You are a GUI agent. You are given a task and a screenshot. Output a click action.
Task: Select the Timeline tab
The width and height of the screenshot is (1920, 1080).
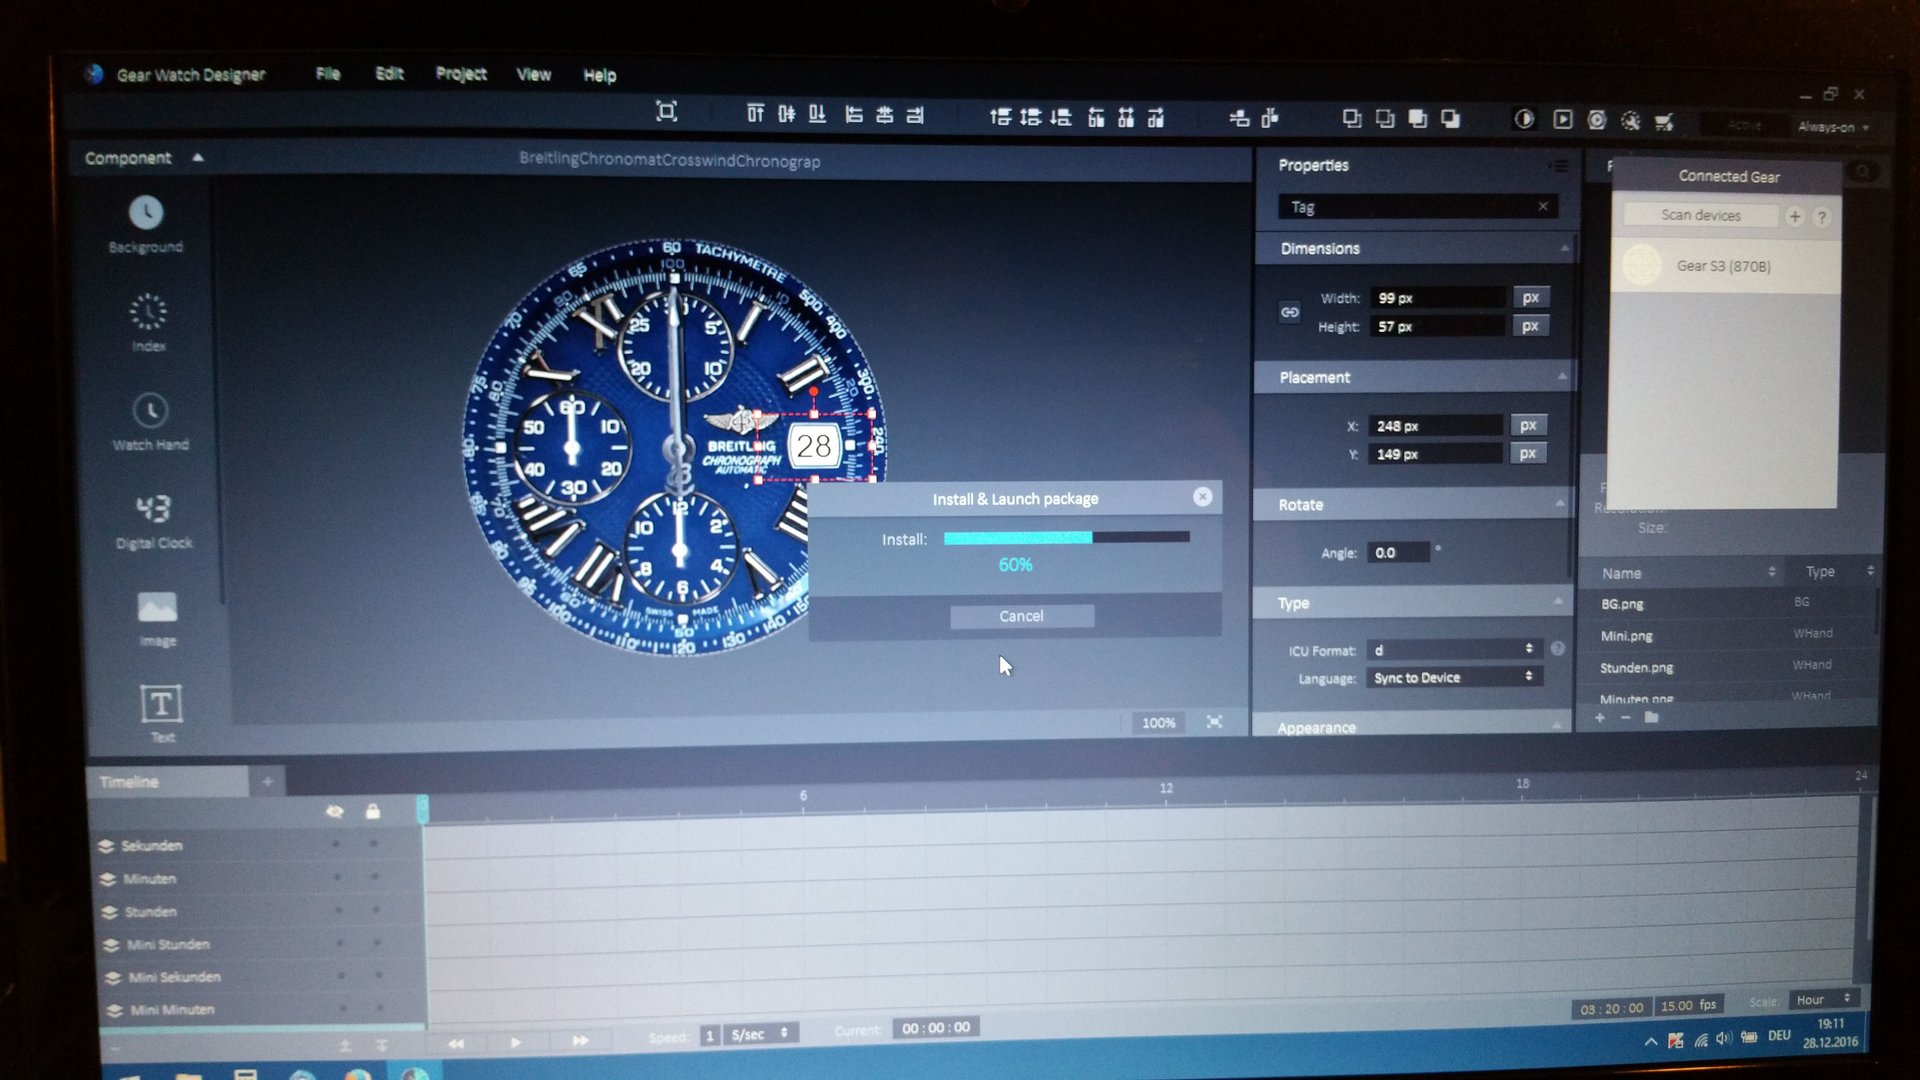167,781
